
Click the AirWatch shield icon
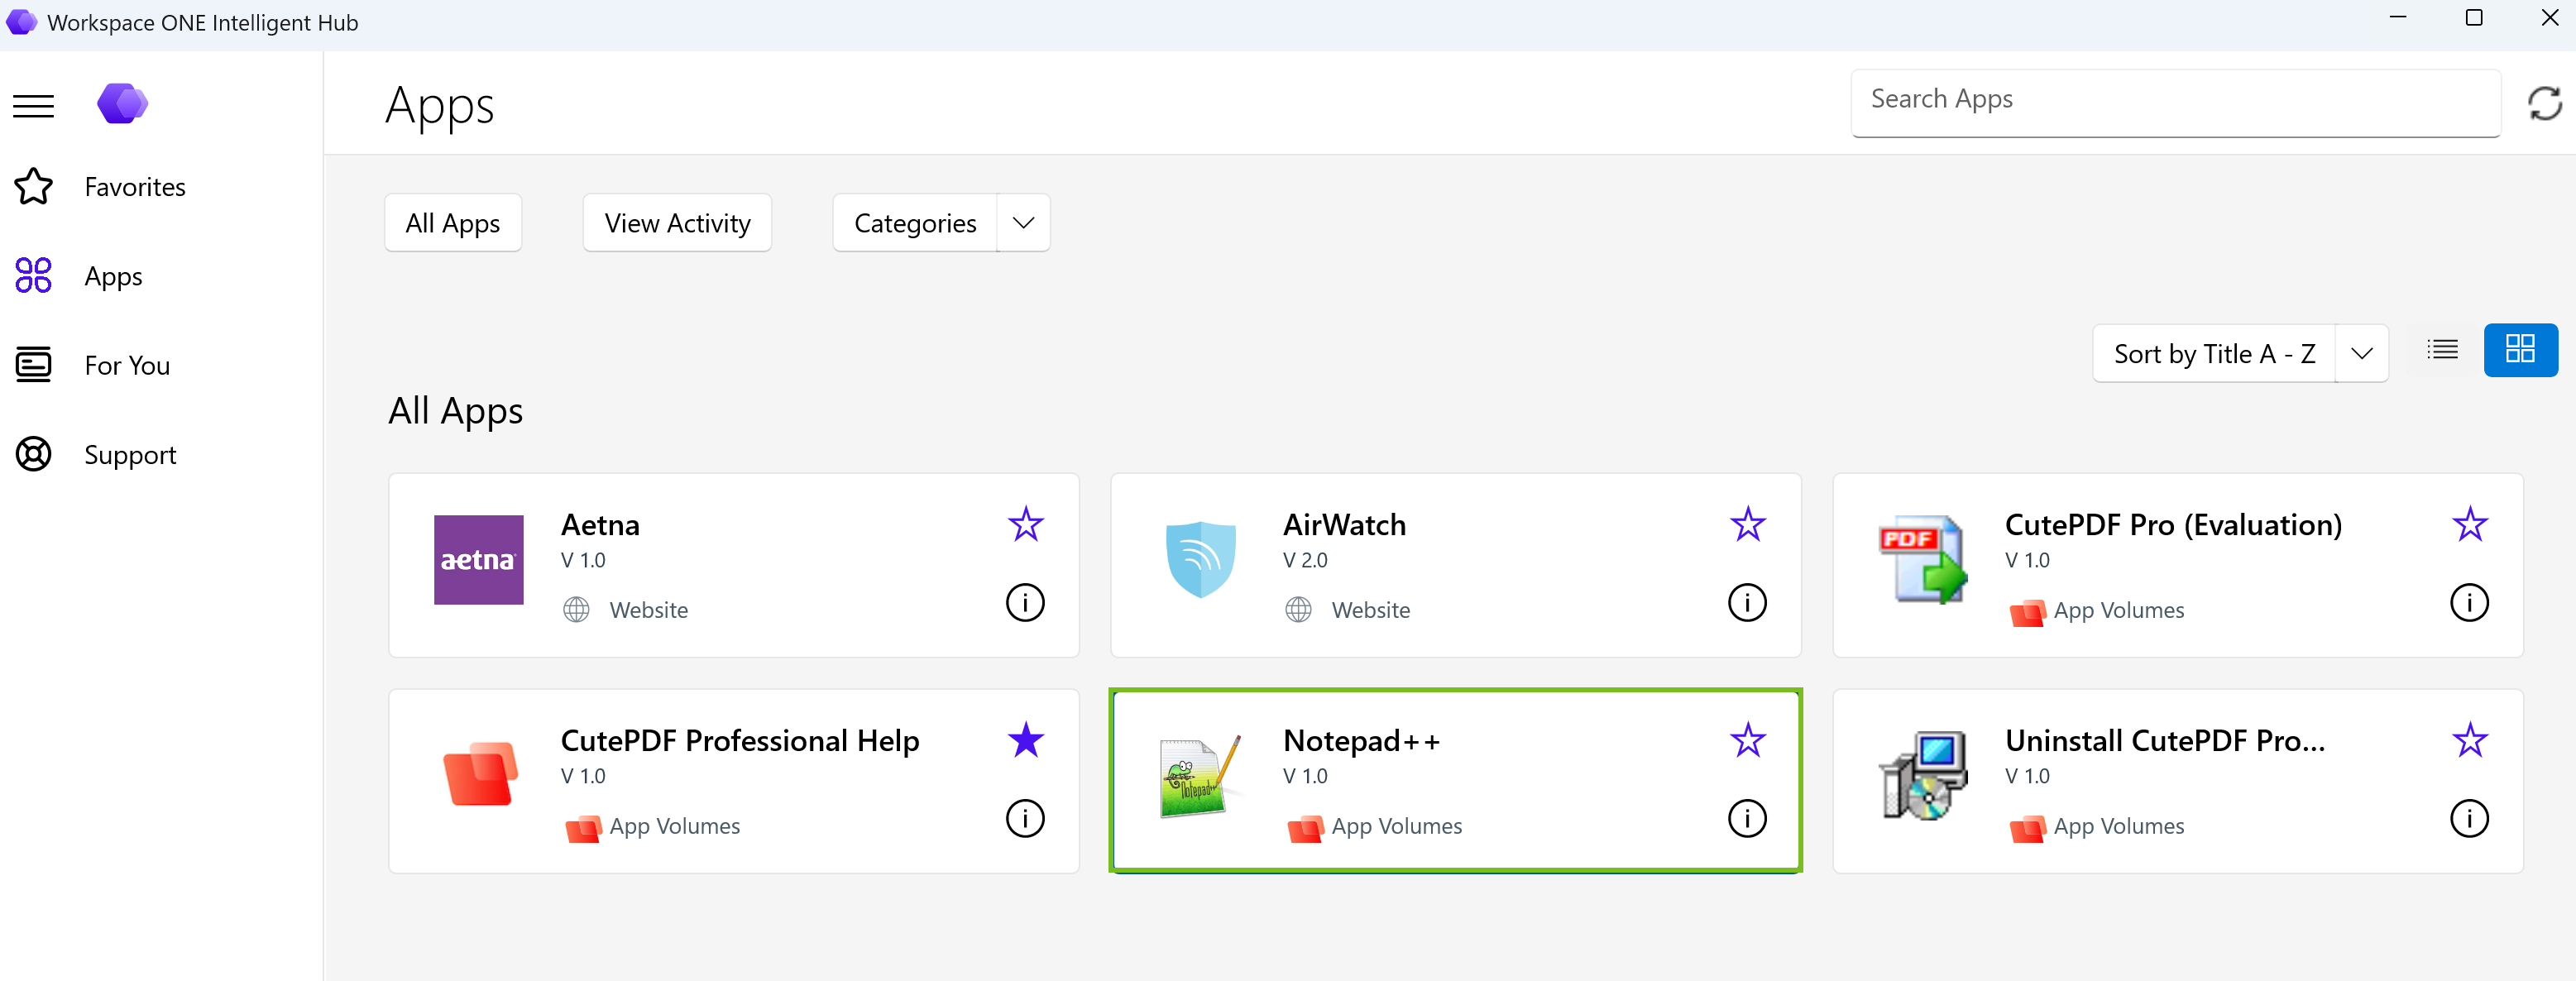(1200, 560)
